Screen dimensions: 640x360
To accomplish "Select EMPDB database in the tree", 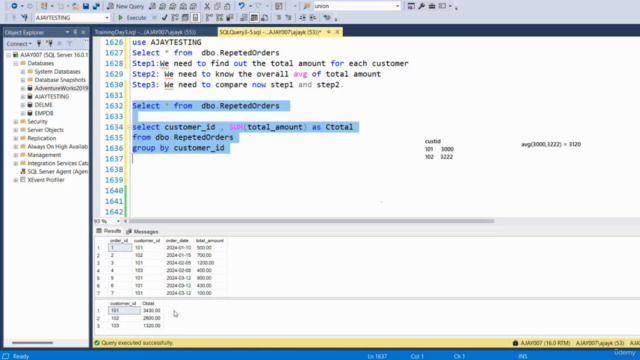I will tap(44, 113).
